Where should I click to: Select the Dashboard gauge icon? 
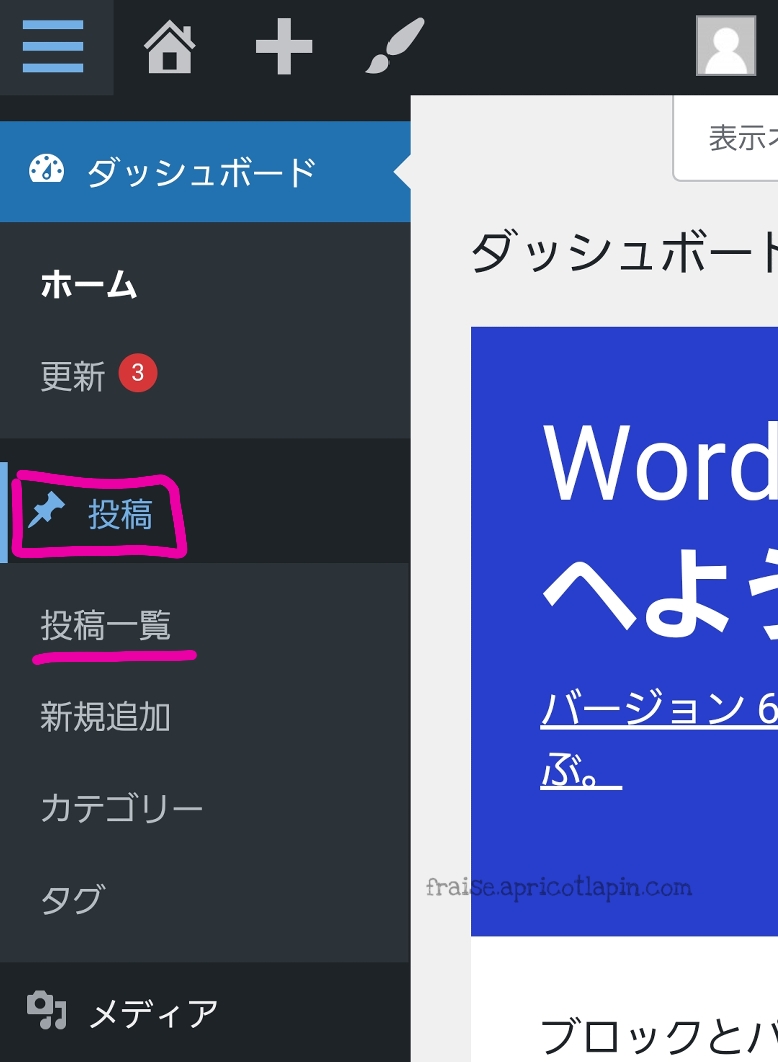click(46, 170)
